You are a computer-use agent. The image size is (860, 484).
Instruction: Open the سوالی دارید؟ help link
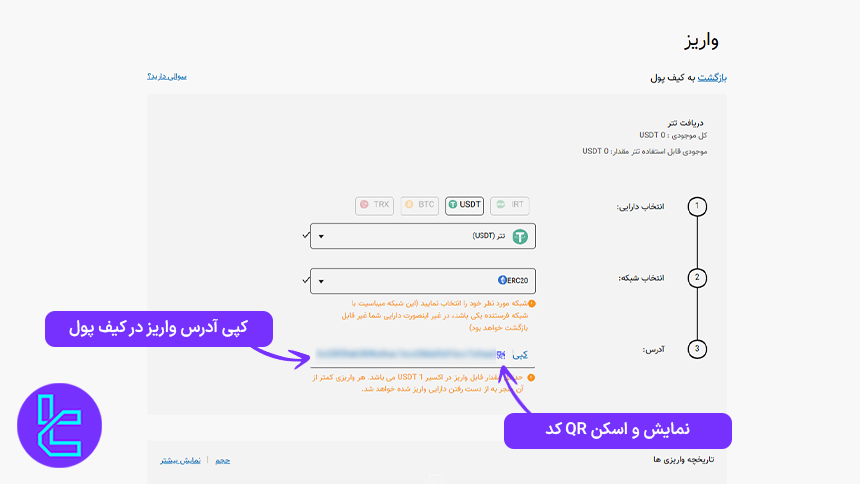point(167,77)
